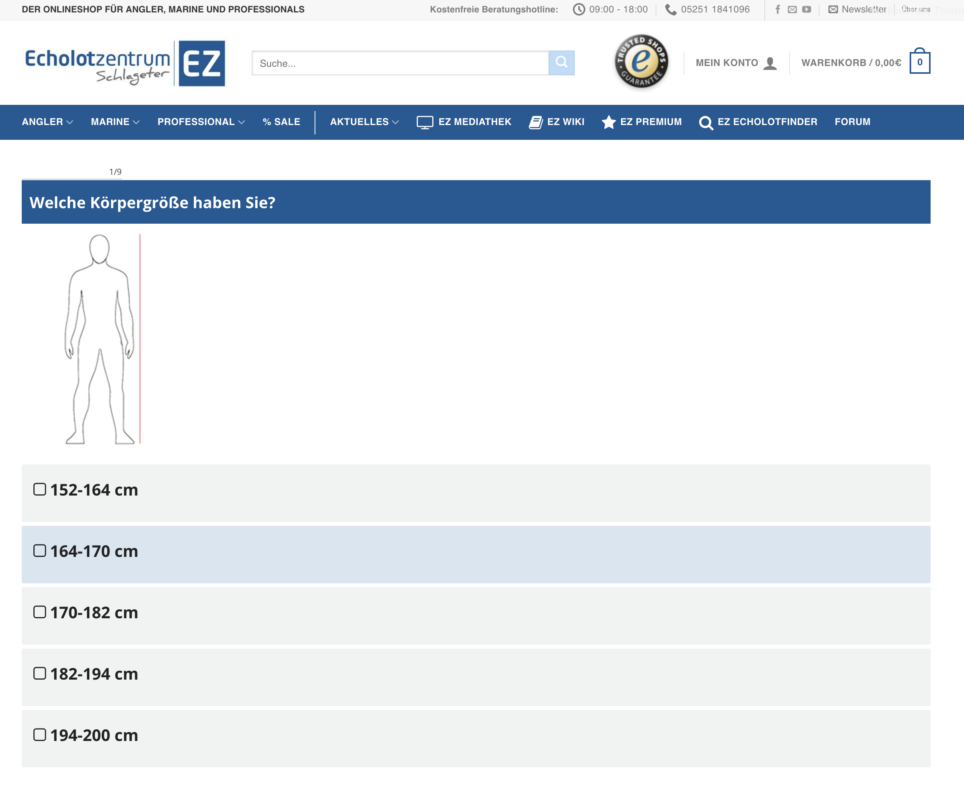This screenshot has height=800, width=964.
Task: Open the Newsletter link
Action: [864, 9]
